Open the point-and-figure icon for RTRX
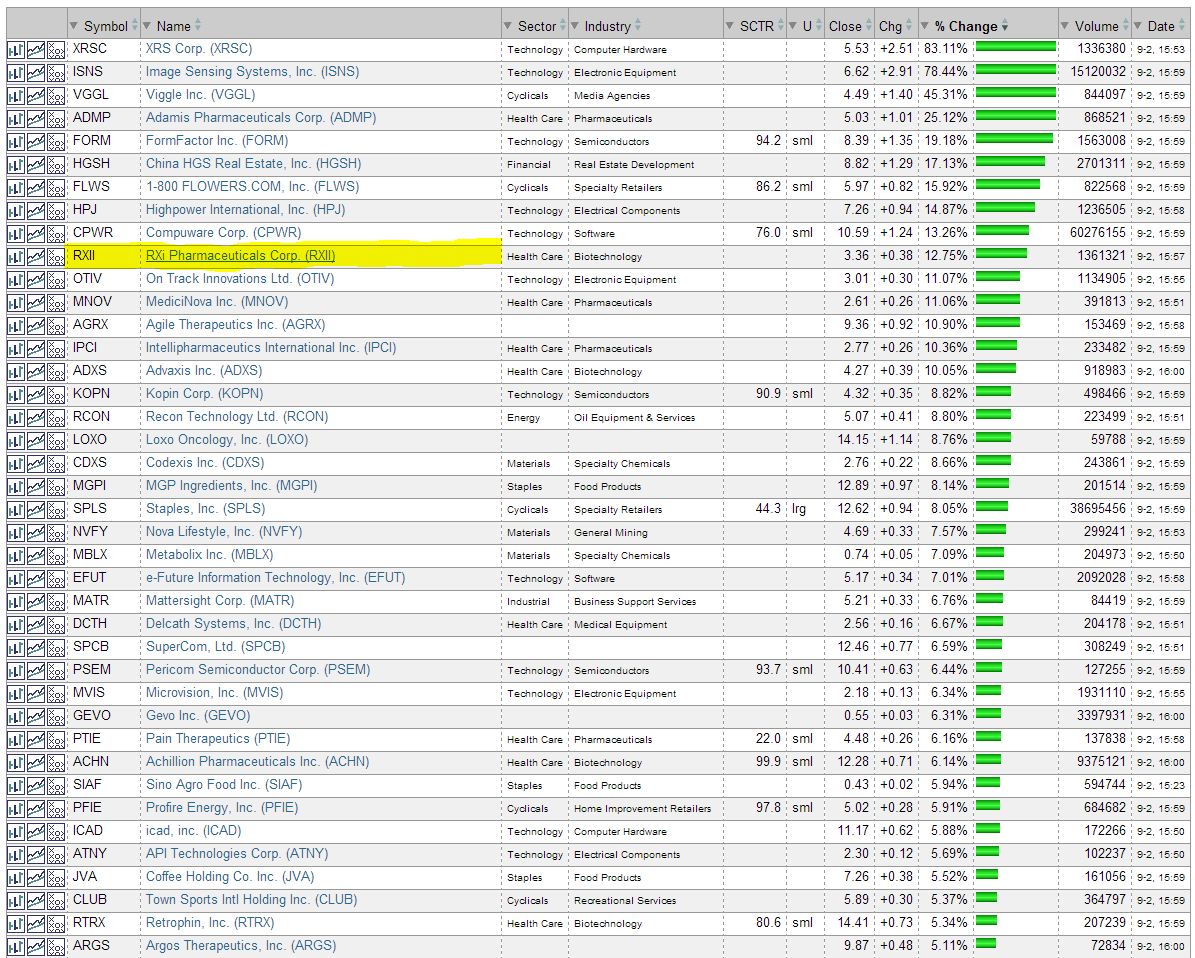1195x958 pixels. (x=56, y=924)
